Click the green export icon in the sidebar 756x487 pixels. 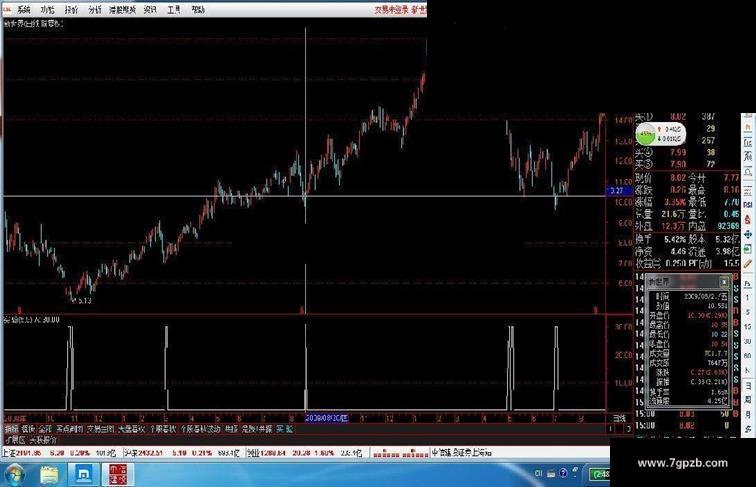[x=748, y=249]
